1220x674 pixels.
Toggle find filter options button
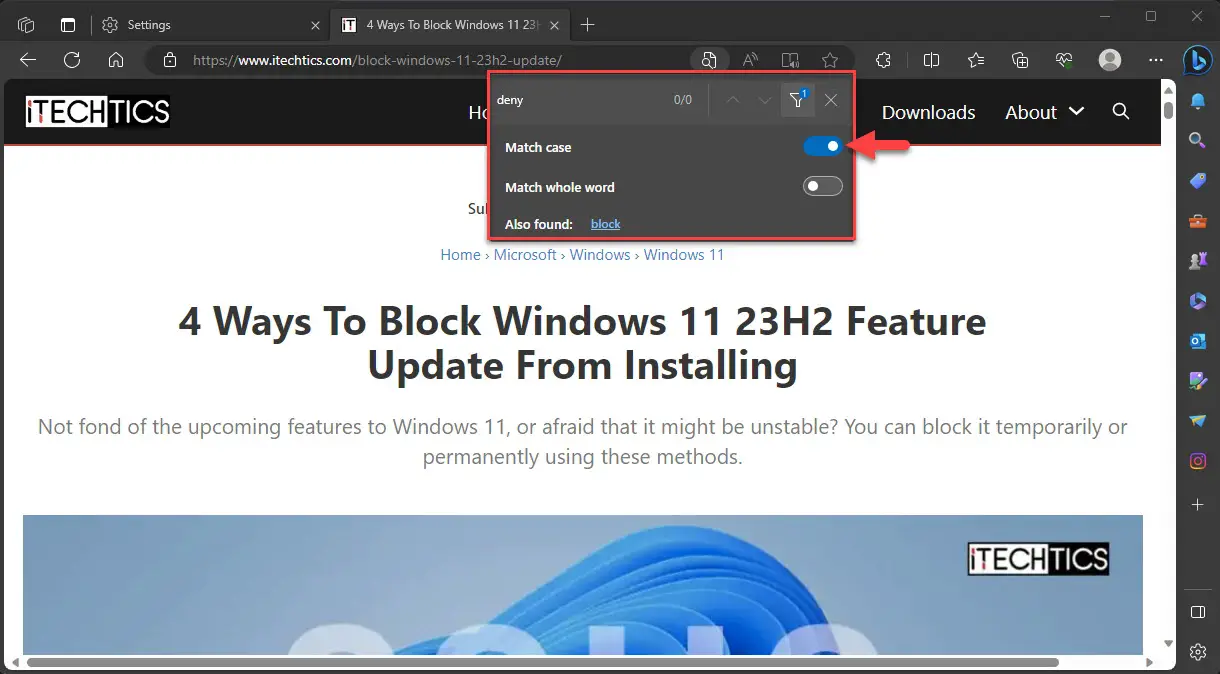pos(798,100)
